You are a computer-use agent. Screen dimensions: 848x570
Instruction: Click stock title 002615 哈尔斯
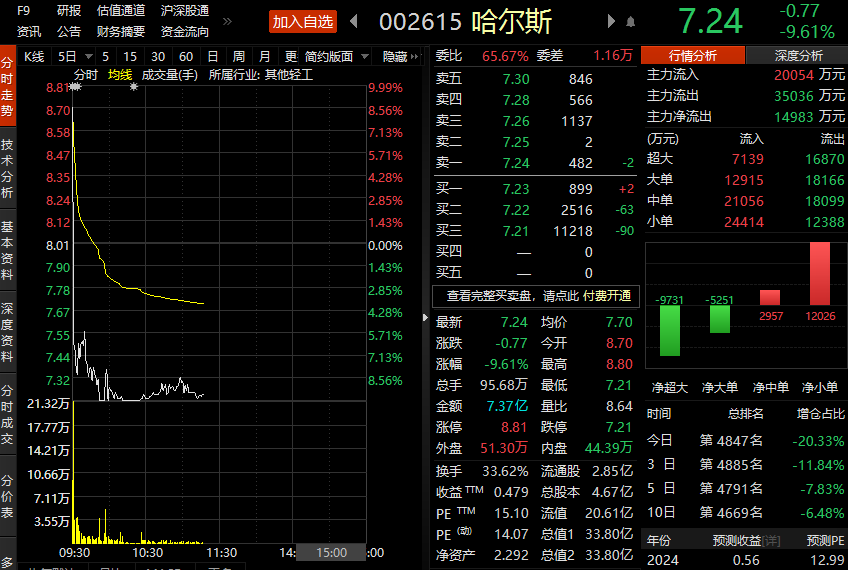tap(465, 22)
